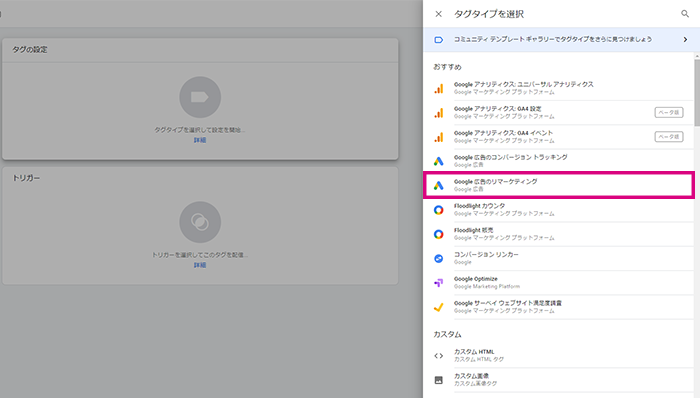Close the tag type selection panel
This screenshot has width=700, height=398.
click(438, 14)
